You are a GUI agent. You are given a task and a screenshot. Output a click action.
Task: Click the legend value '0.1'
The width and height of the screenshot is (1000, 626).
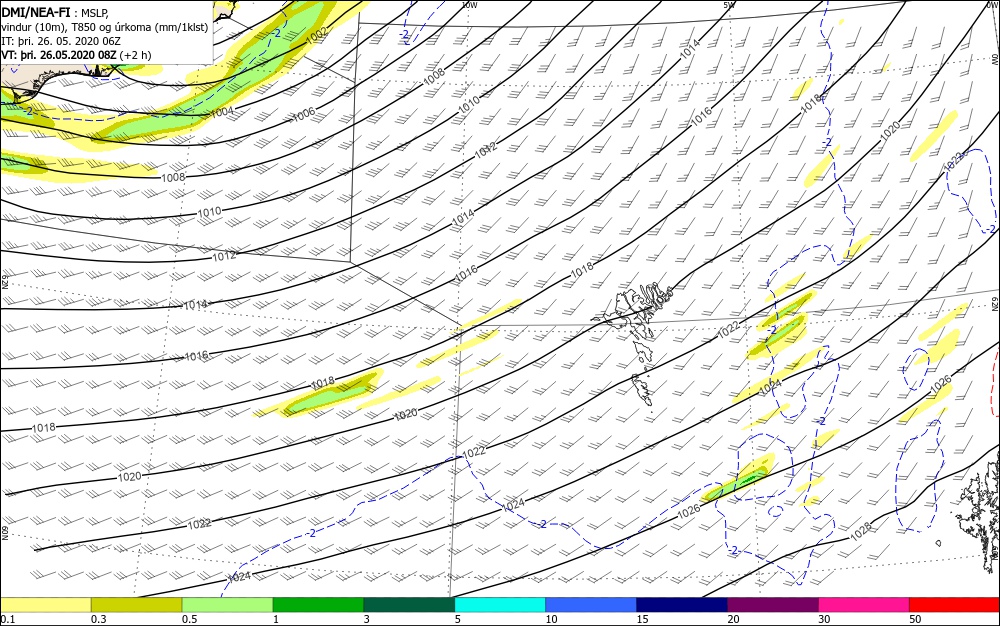[x=7, y=619]
